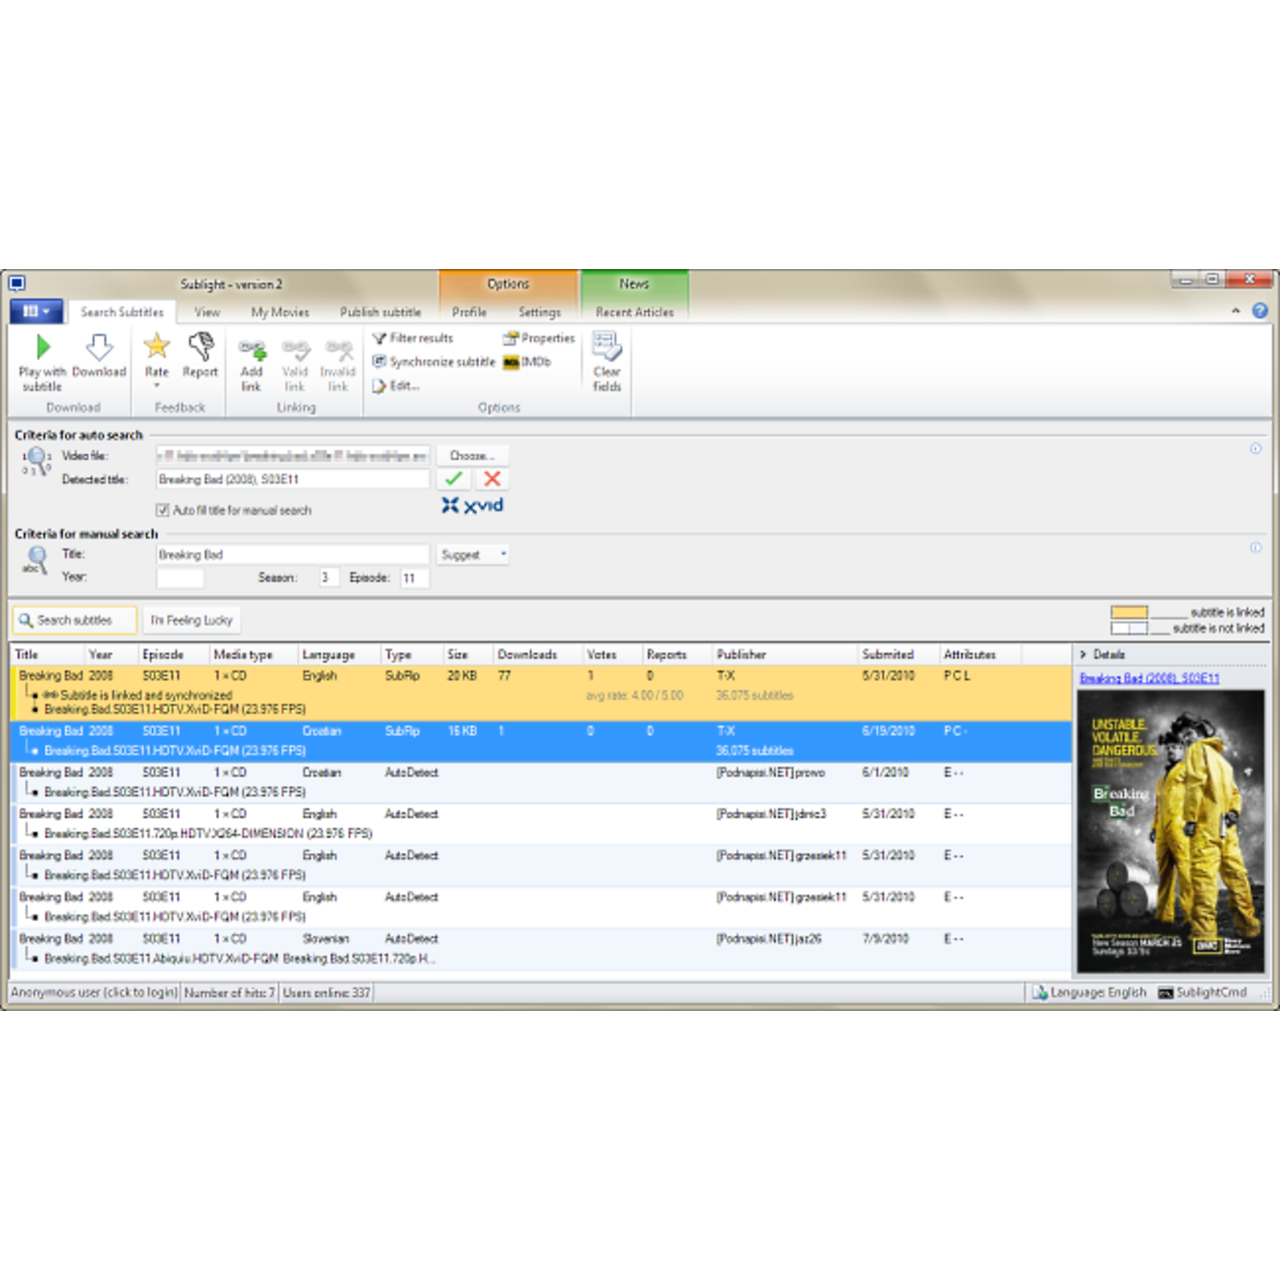Click the yellow linked-subtitle color swatch
Screen dimensions: 1280x1280
pos(1129,612)
